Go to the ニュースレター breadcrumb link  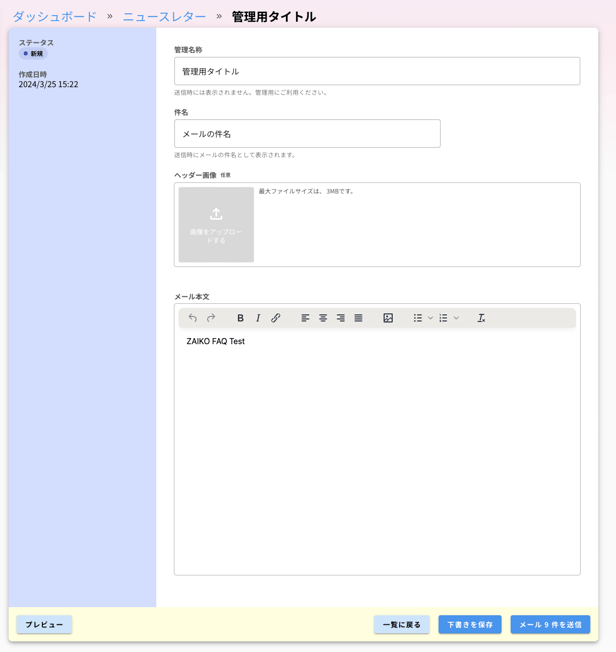point(164,16)
